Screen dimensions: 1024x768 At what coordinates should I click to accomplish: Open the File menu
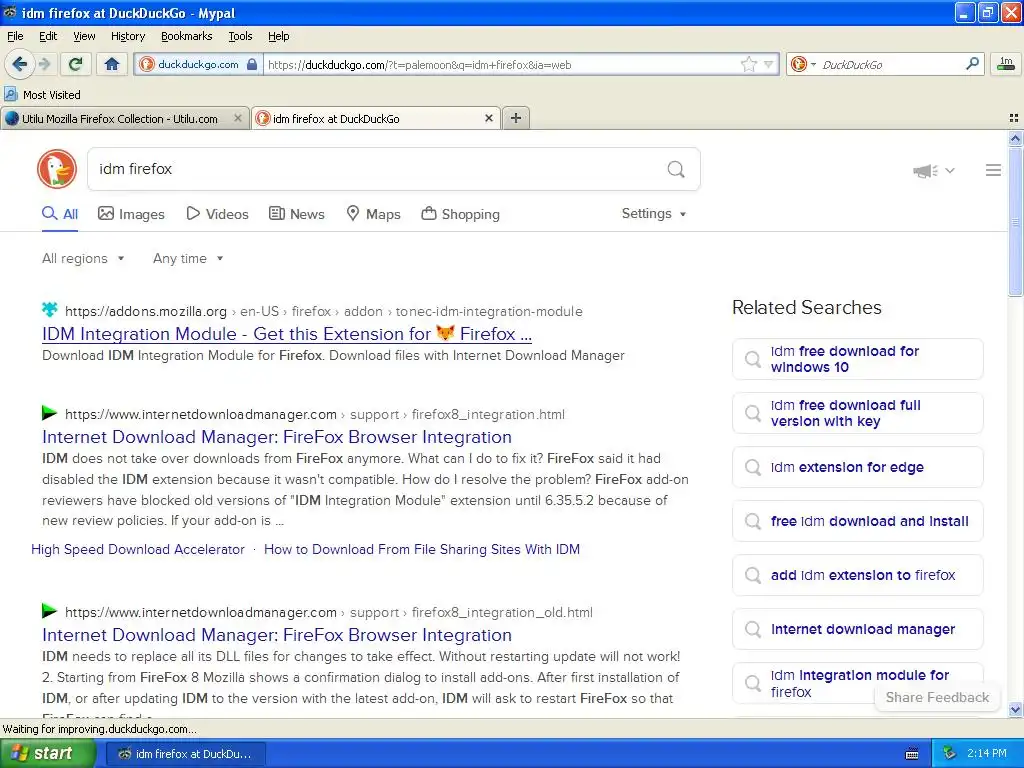pos(15,36)
